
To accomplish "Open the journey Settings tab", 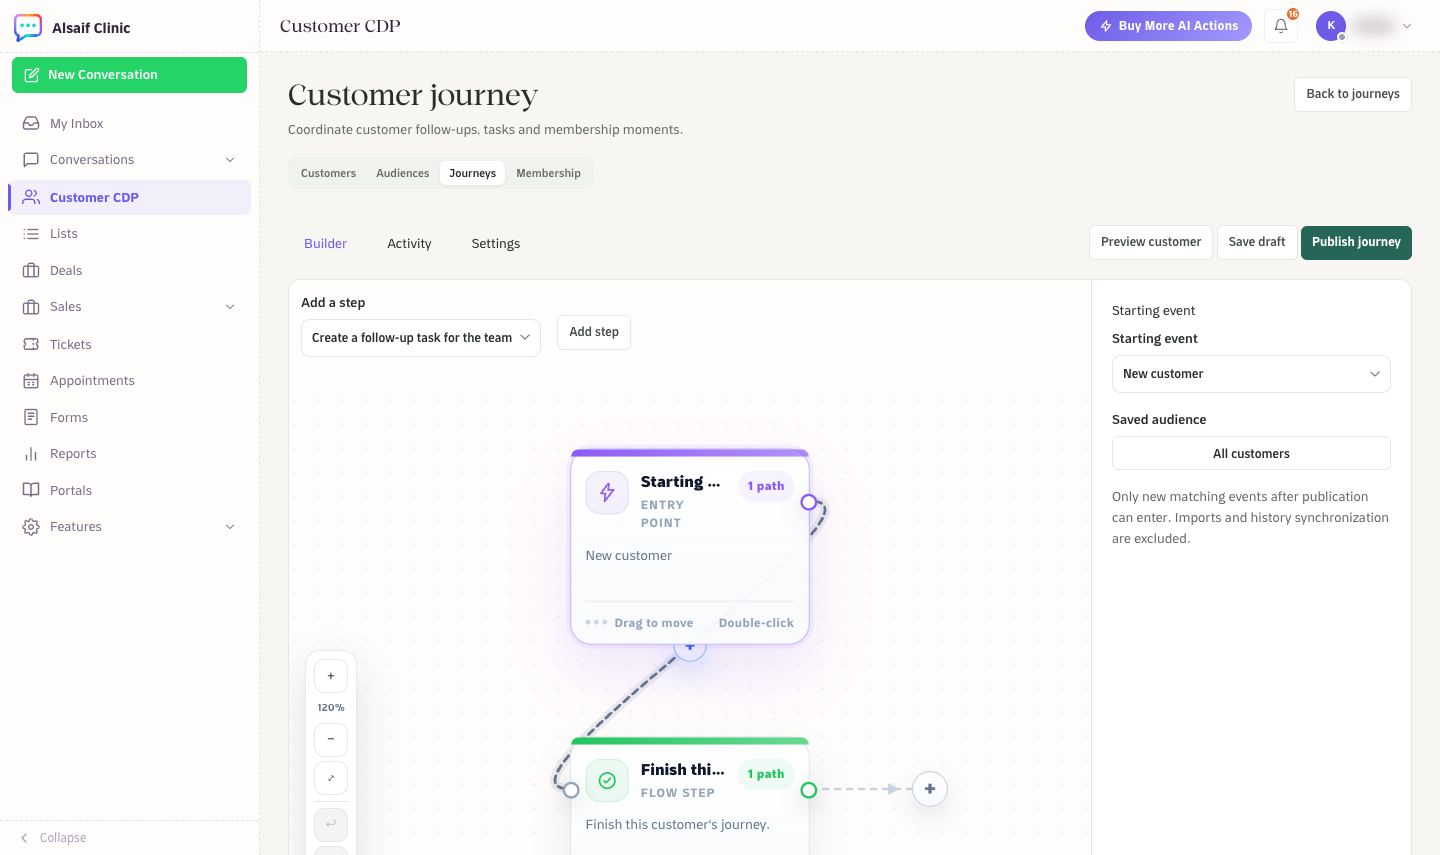I will pos(496,243).
